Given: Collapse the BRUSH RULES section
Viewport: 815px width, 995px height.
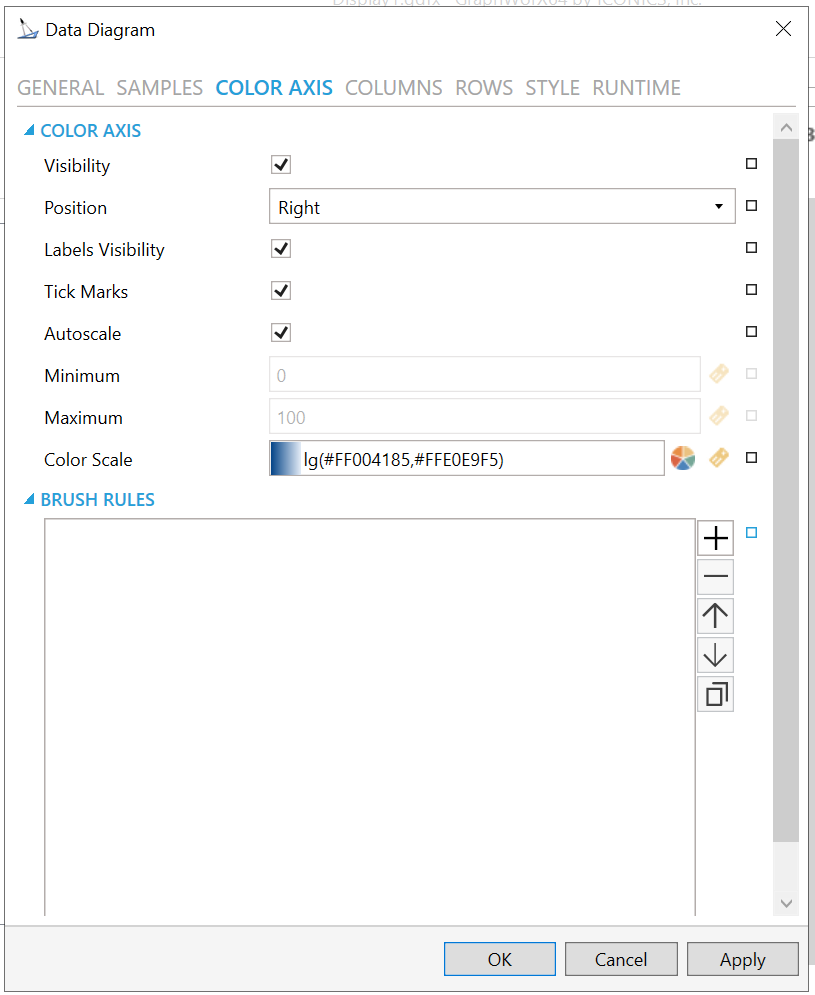Looking at the screenshot, I should point(29,499).
